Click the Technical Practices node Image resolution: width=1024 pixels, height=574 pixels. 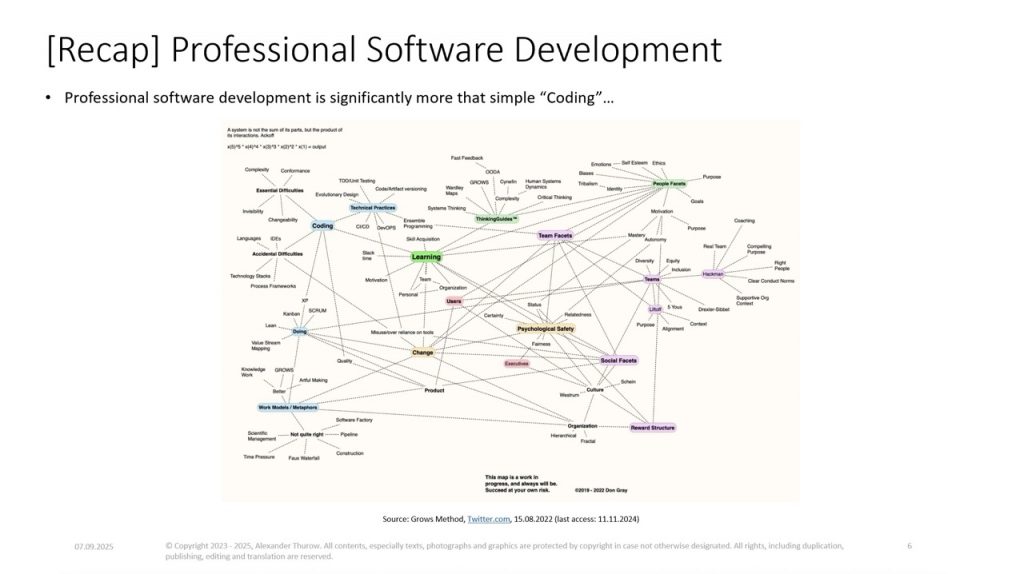tap(372, 207)
